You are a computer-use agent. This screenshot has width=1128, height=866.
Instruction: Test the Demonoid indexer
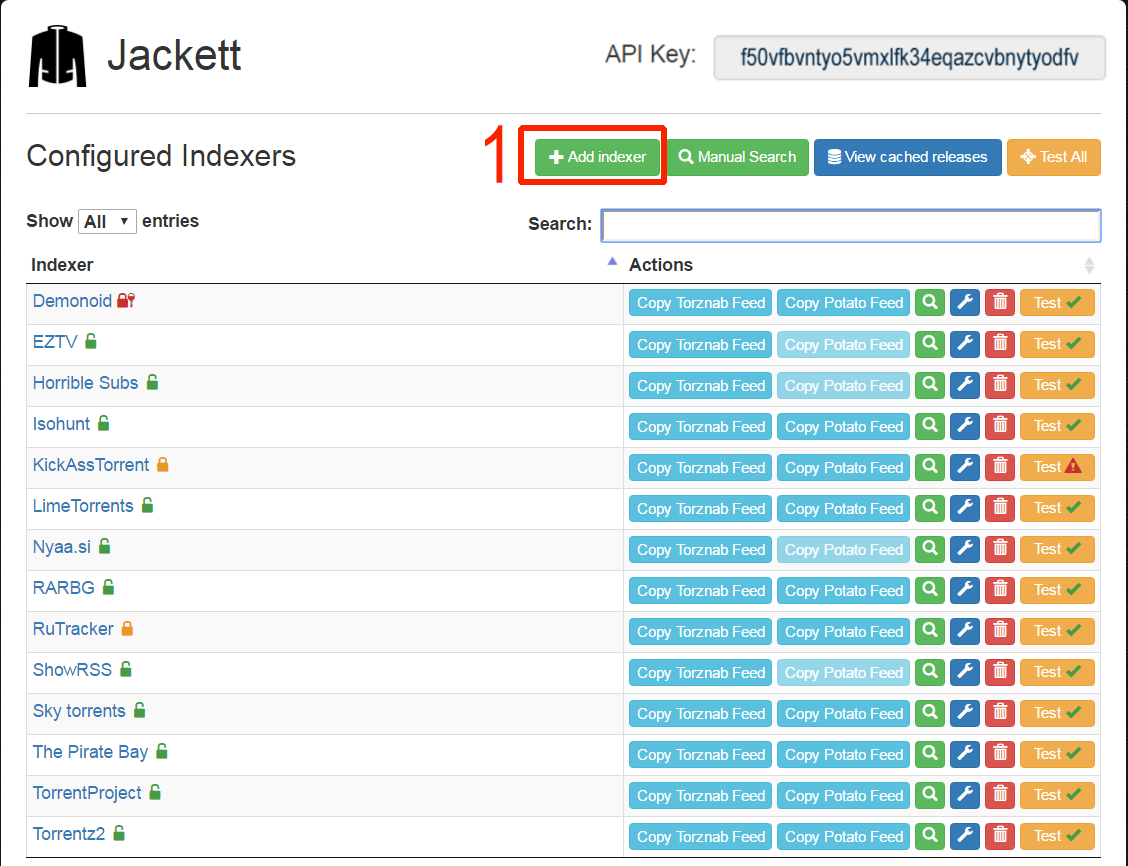tap(1058, 303)
